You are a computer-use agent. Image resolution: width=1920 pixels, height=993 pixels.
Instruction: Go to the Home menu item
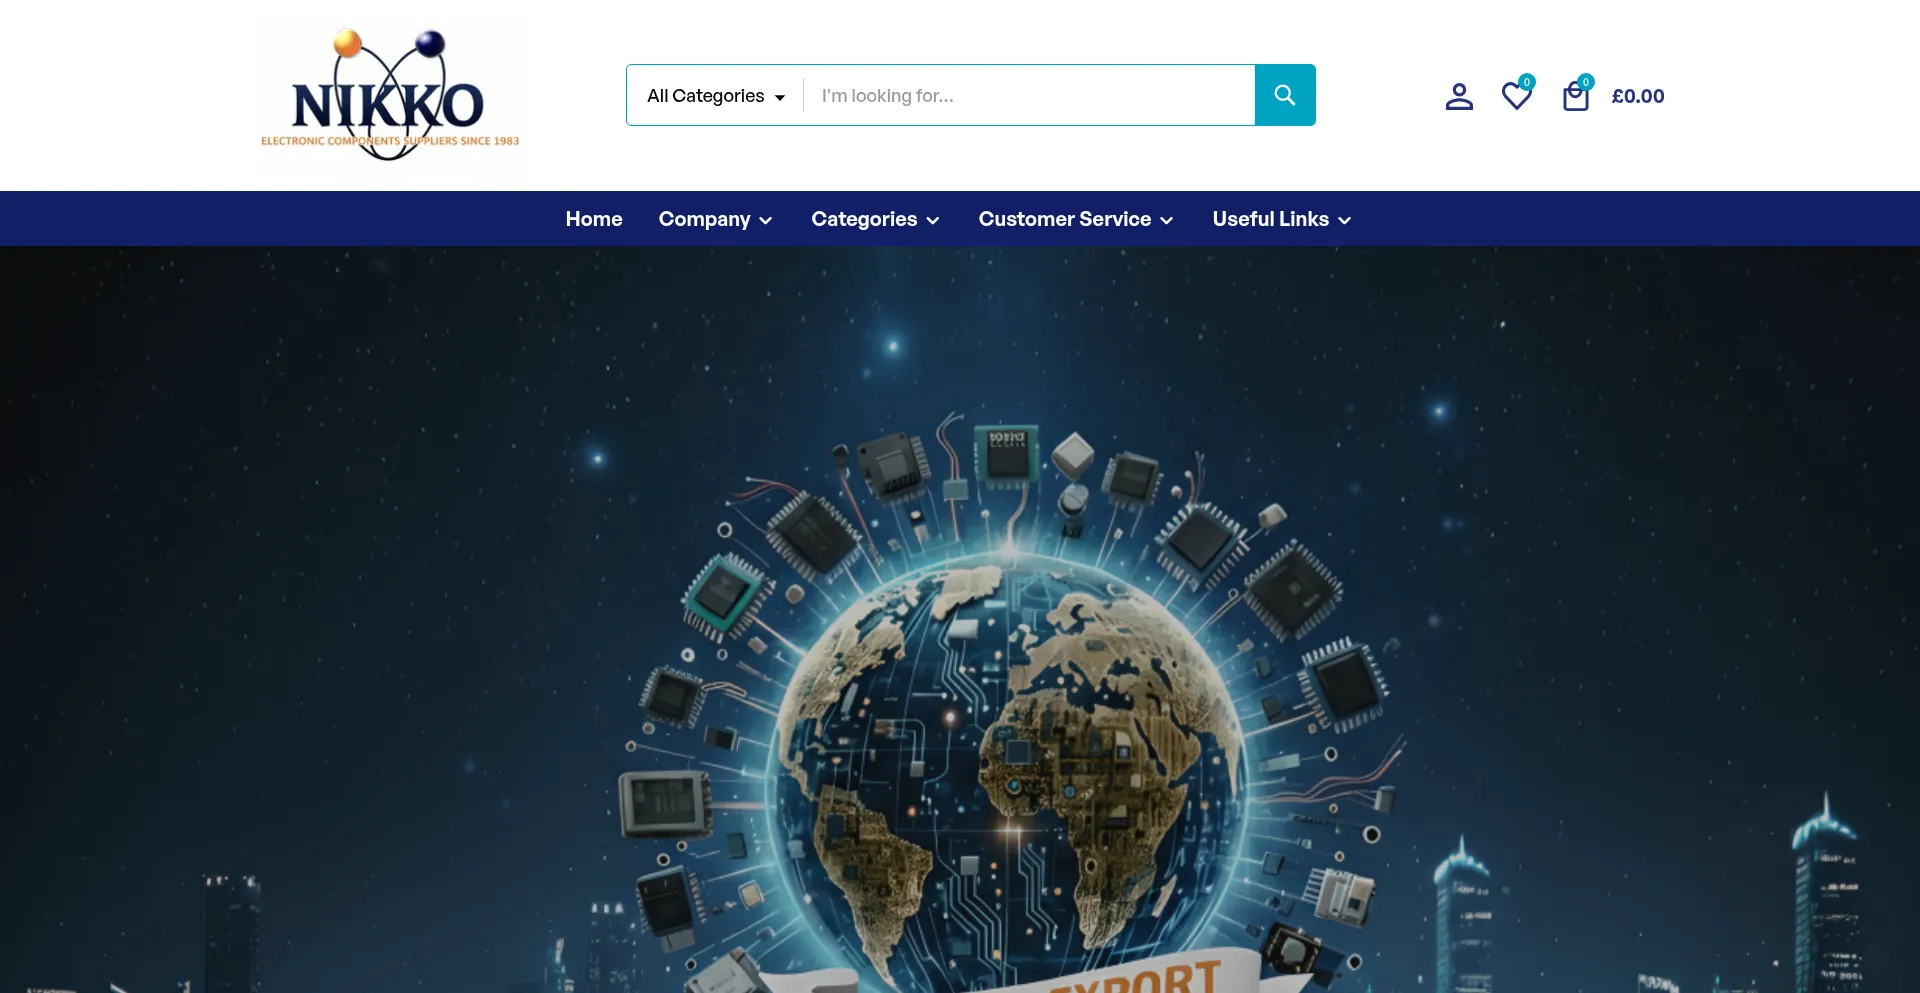coord(594,219)
